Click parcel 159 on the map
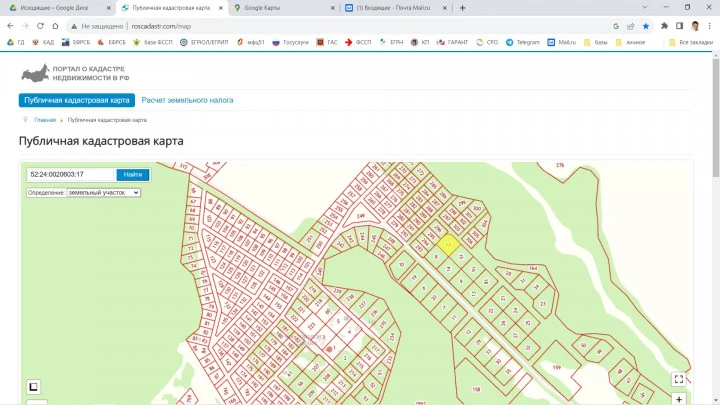This screenshot has width=720, height=405. (557, 367)
